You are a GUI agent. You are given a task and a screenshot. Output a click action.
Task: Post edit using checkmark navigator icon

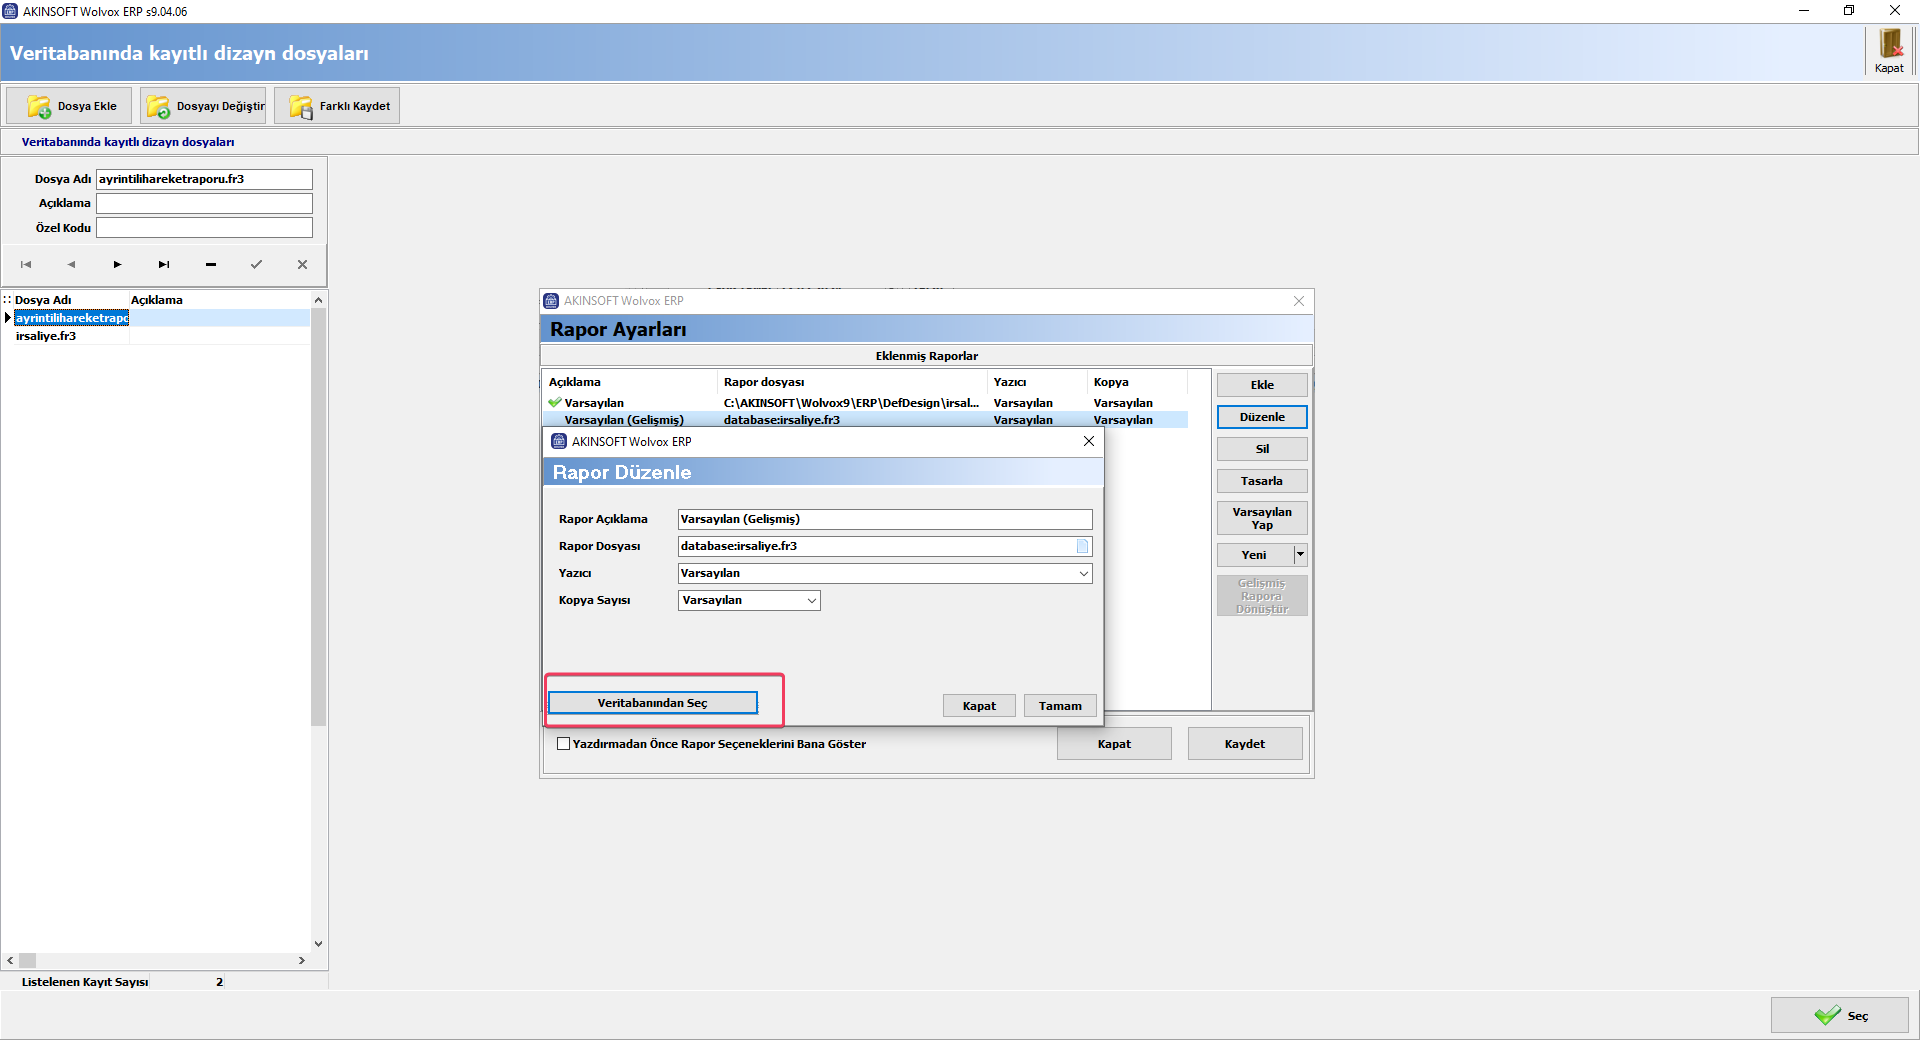[256, 265]
